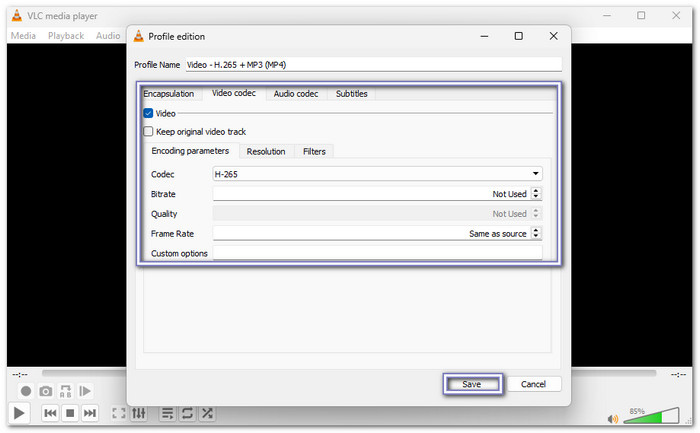Click the Record button in VLC
Screen dimensions: 700x433
click(26, 391)
